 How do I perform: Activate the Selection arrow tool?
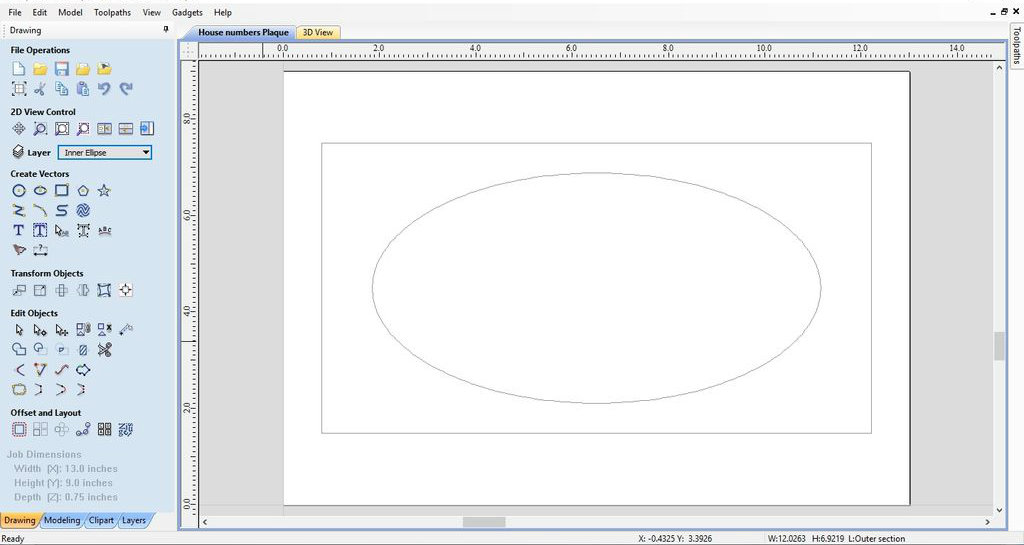click(x=19, y=330)
